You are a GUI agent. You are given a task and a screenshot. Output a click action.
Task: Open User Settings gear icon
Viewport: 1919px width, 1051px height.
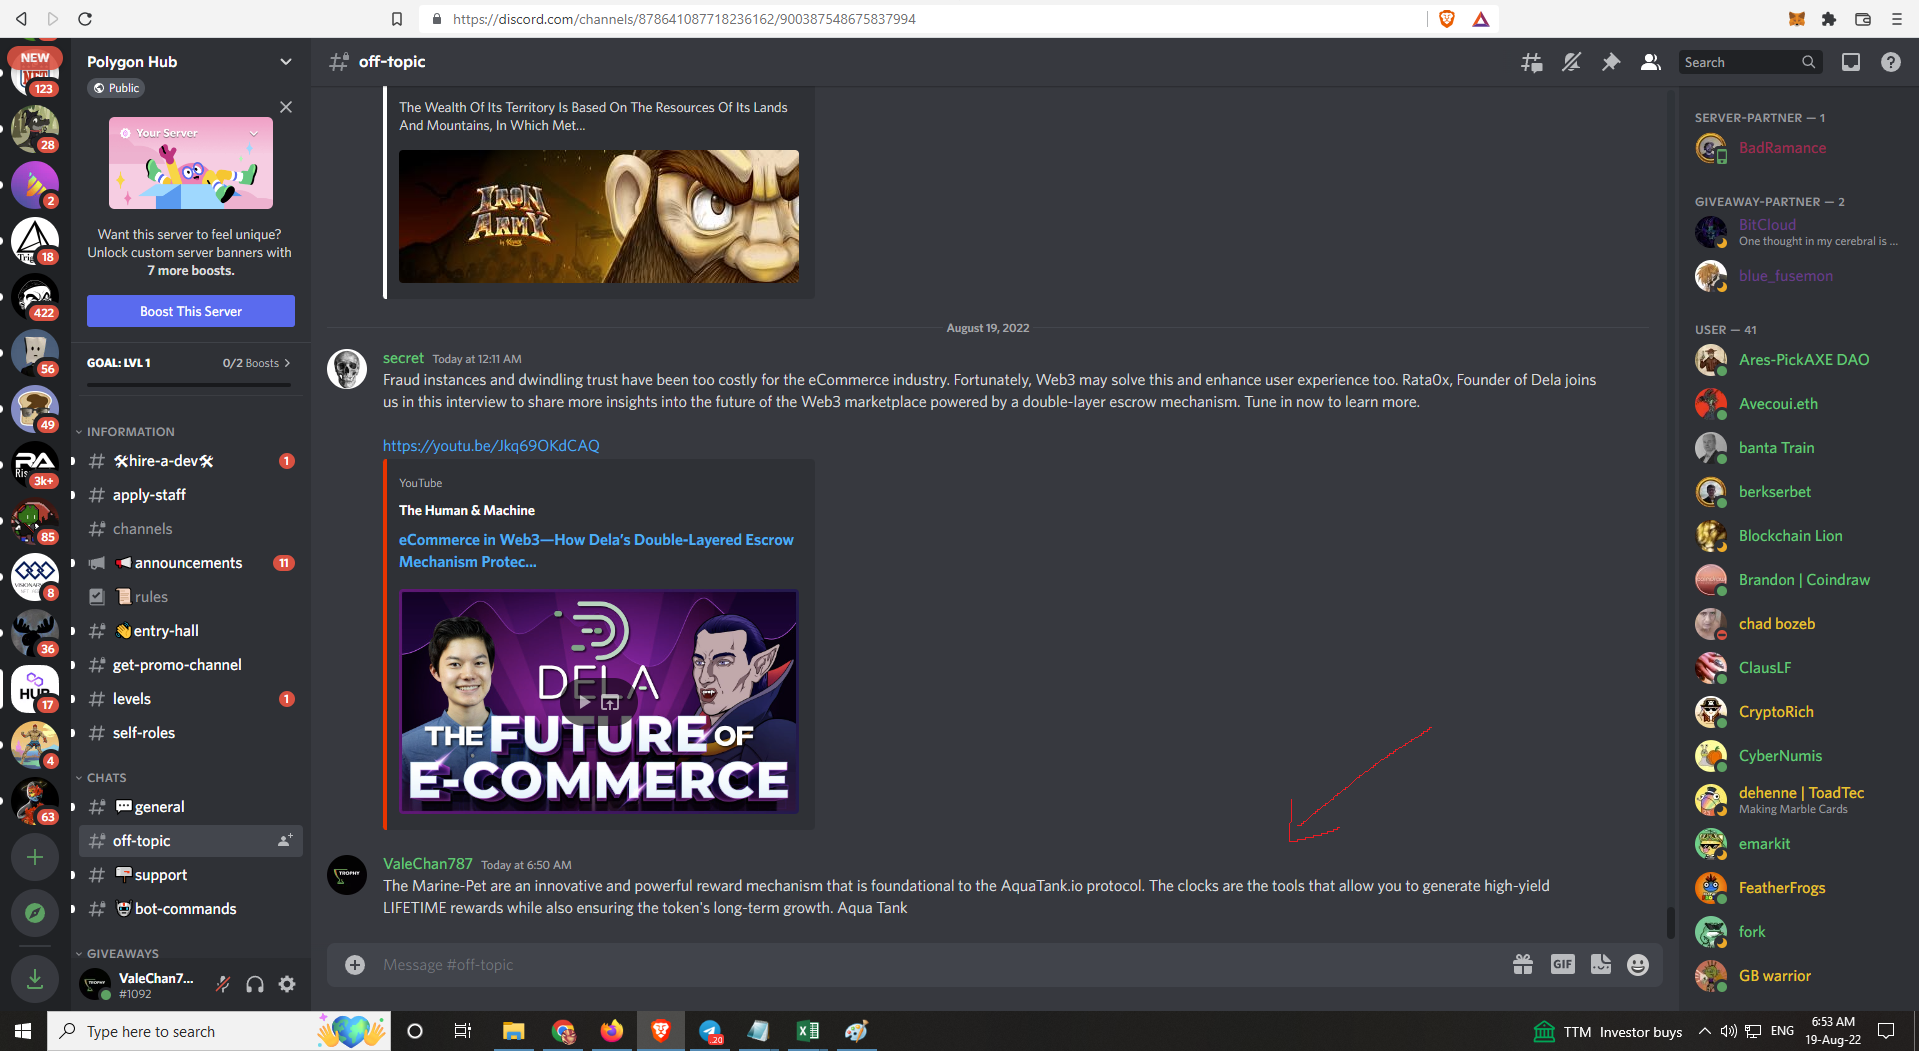287,985
